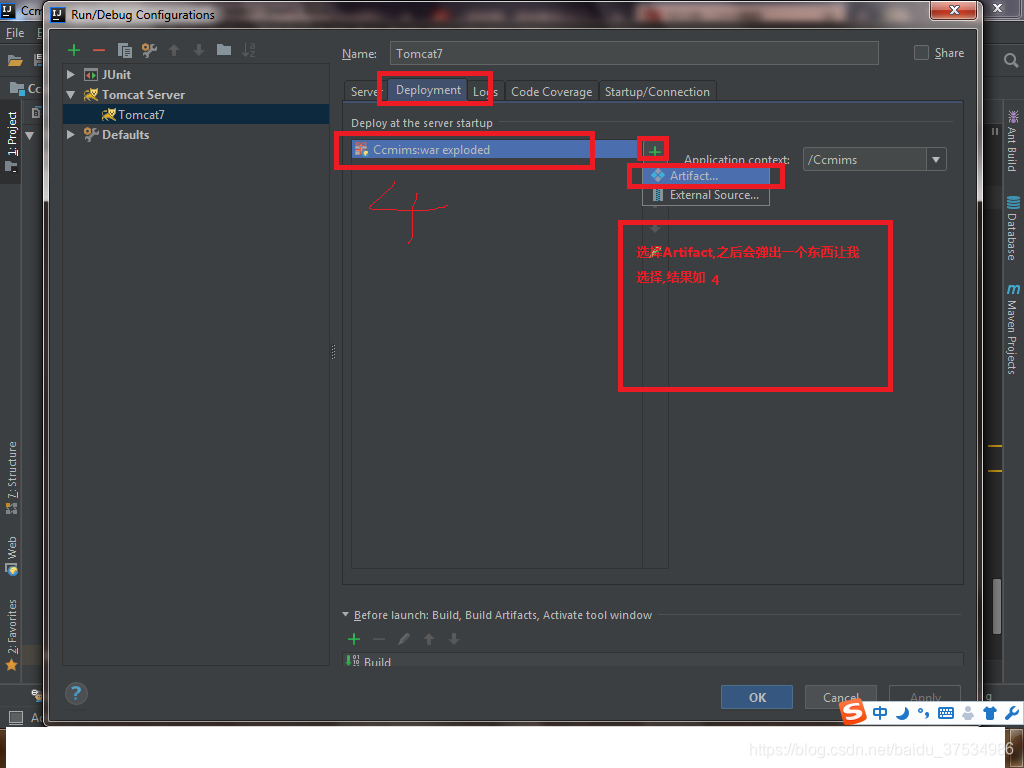Collapse the Before launch section
The image size is (1024, 768).
(346, 615)
